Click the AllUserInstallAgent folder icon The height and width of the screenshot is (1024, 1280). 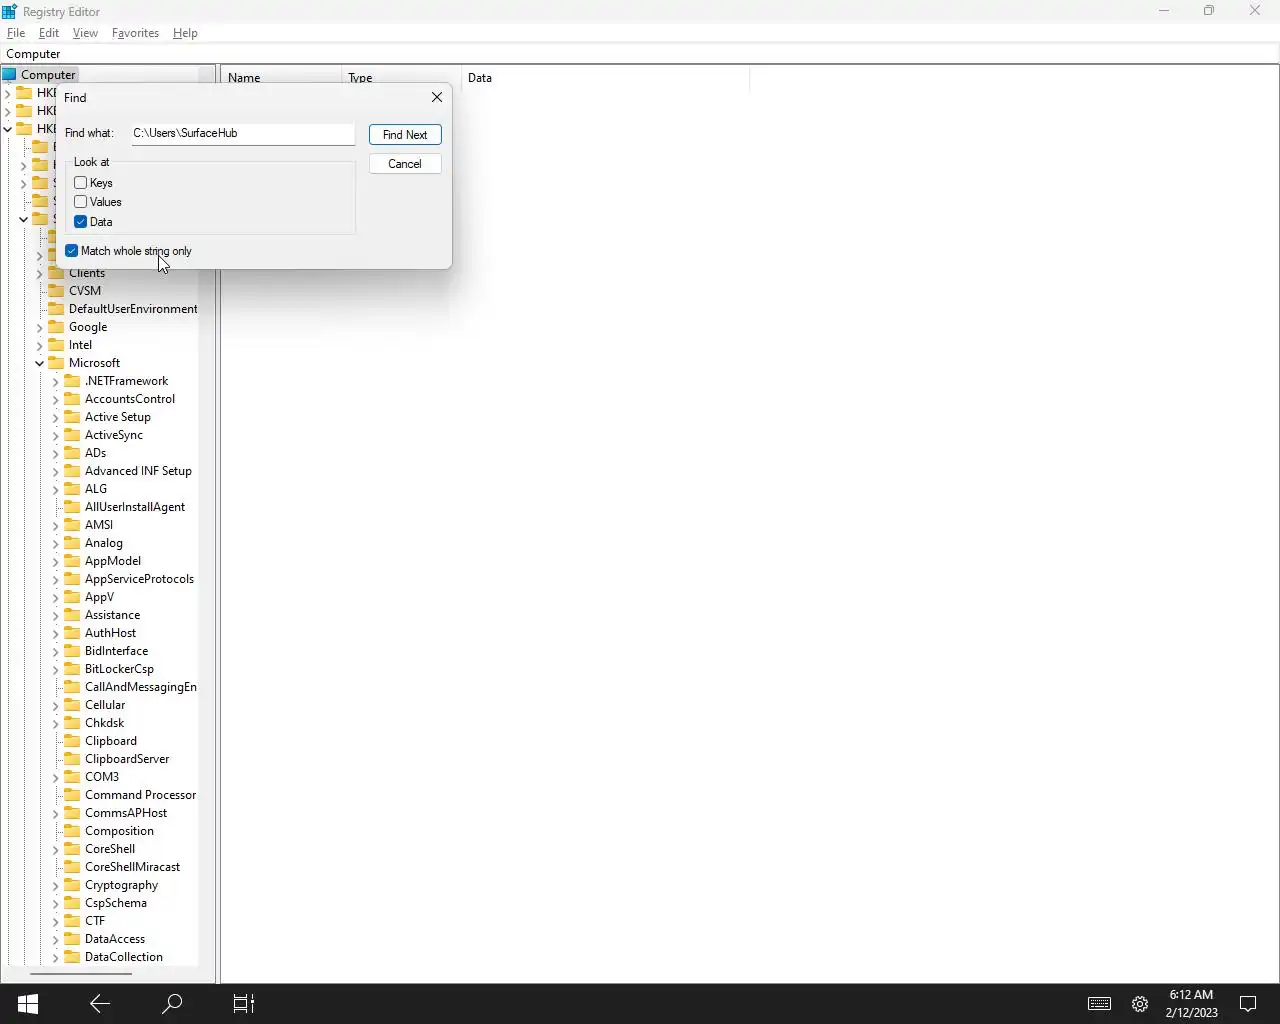(72, 507)
